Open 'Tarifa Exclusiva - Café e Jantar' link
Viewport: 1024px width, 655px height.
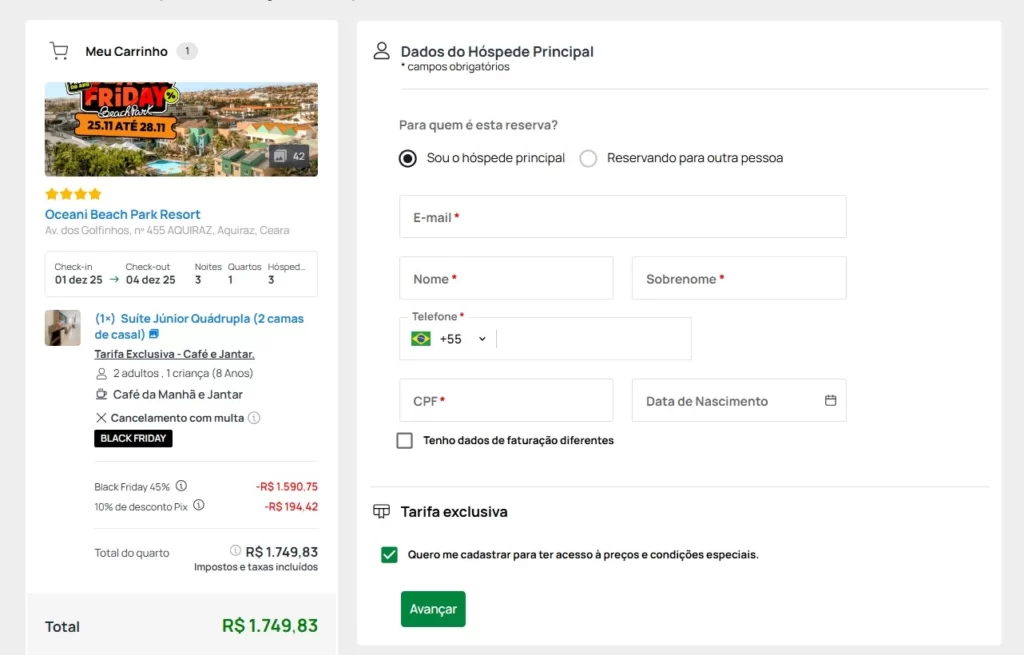tap(174, 354)
